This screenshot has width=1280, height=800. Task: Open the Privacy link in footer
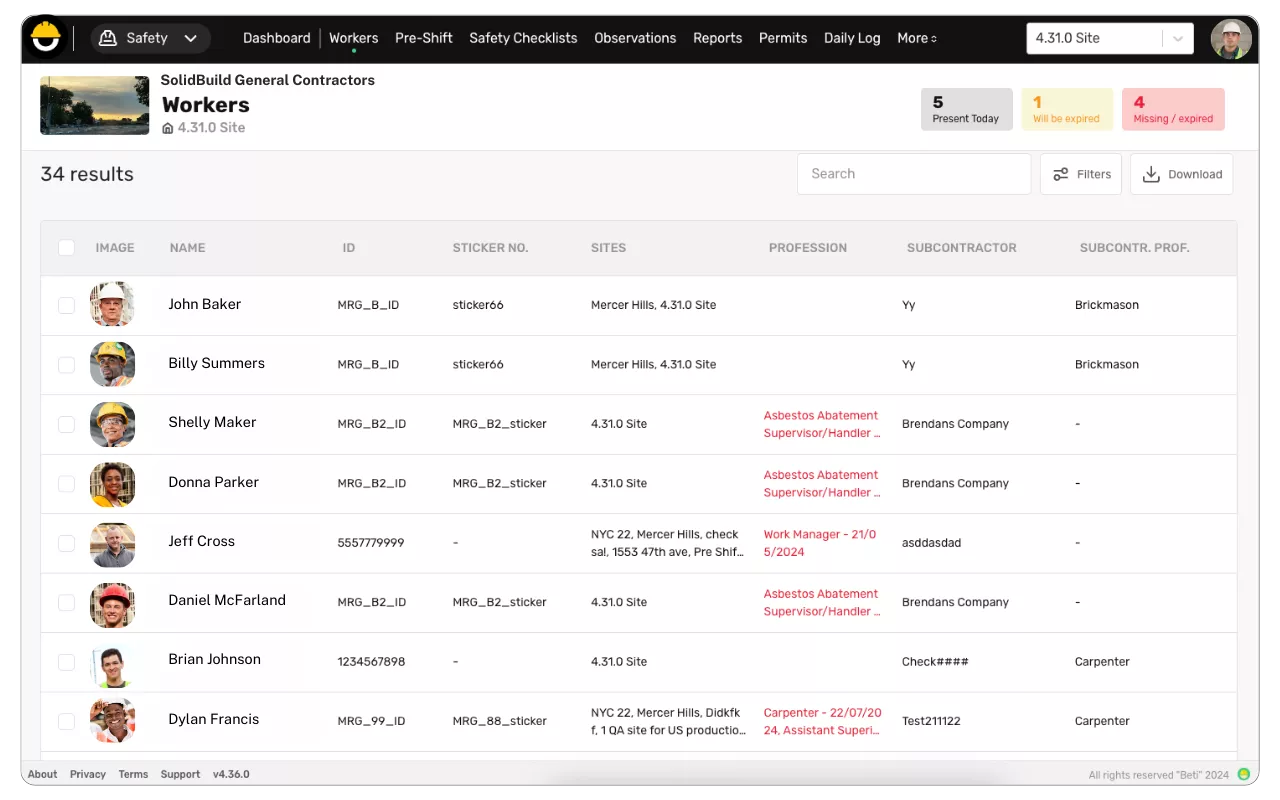pyautogui.click(x=88, y=774)
